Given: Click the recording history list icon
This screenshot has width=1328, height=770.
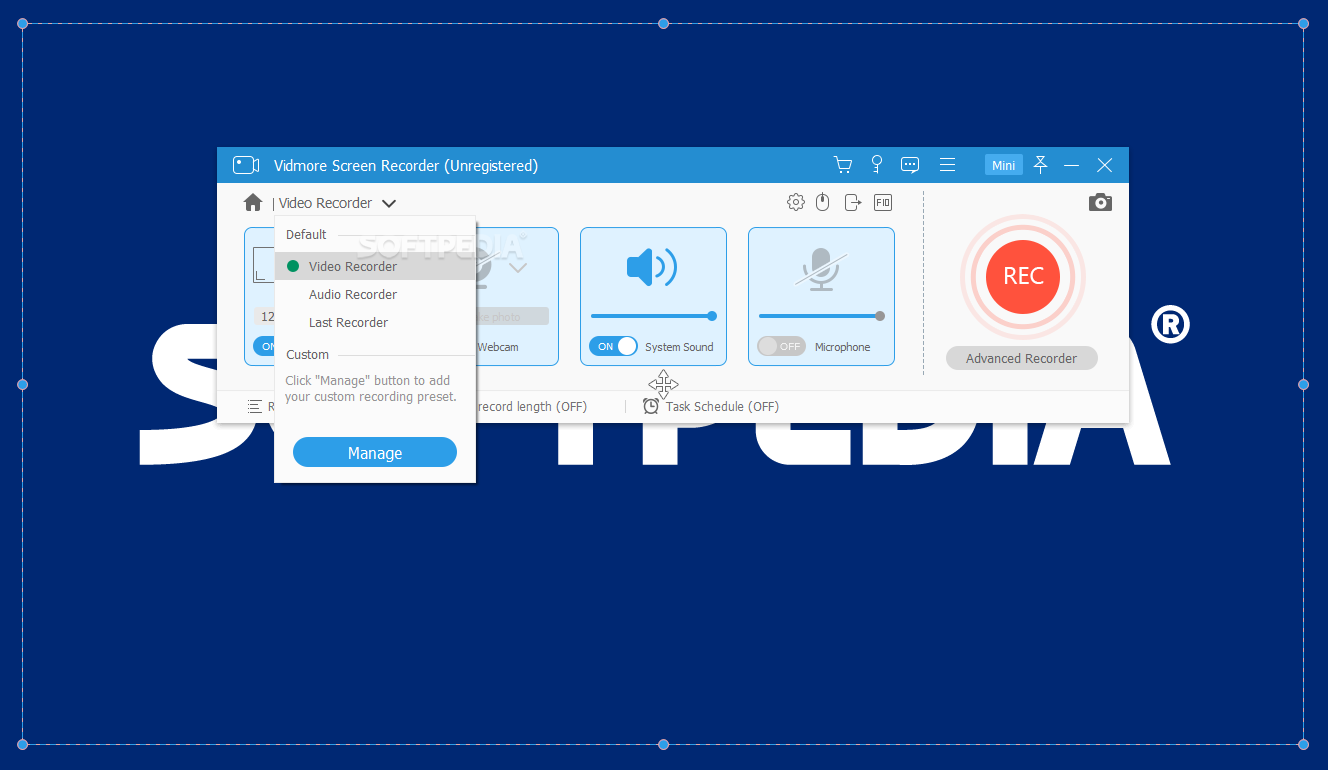Looking at the screenshot, I should point(255,406).
